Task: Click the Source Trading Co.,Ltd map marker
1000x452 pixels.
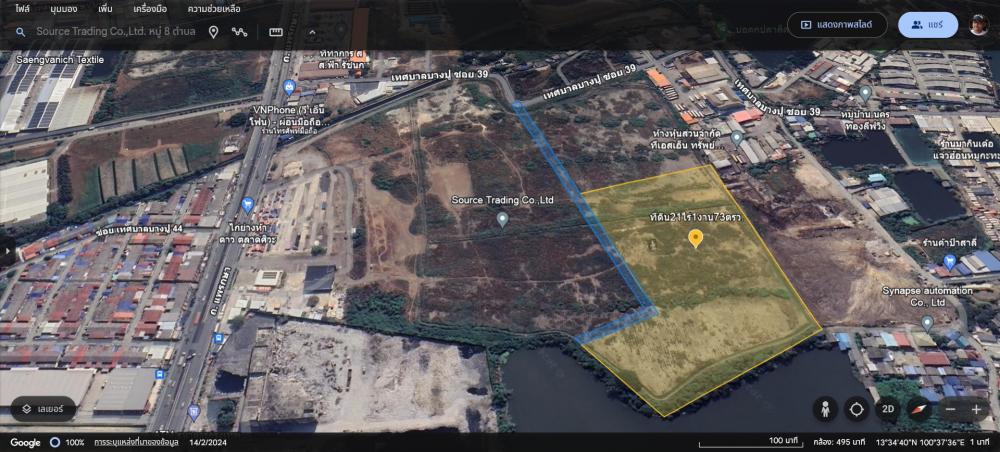Action: tap(502, 218)
